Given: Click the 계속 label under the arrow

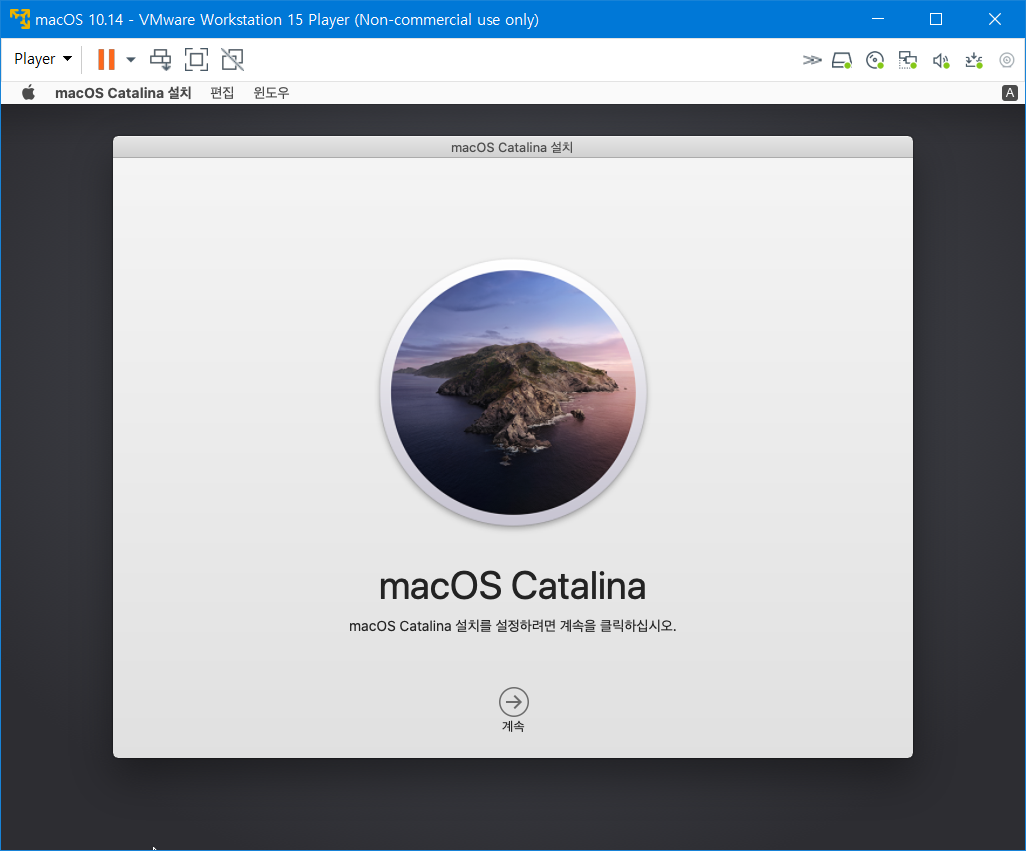Looking at the screenshot, I should click(513, 726).
